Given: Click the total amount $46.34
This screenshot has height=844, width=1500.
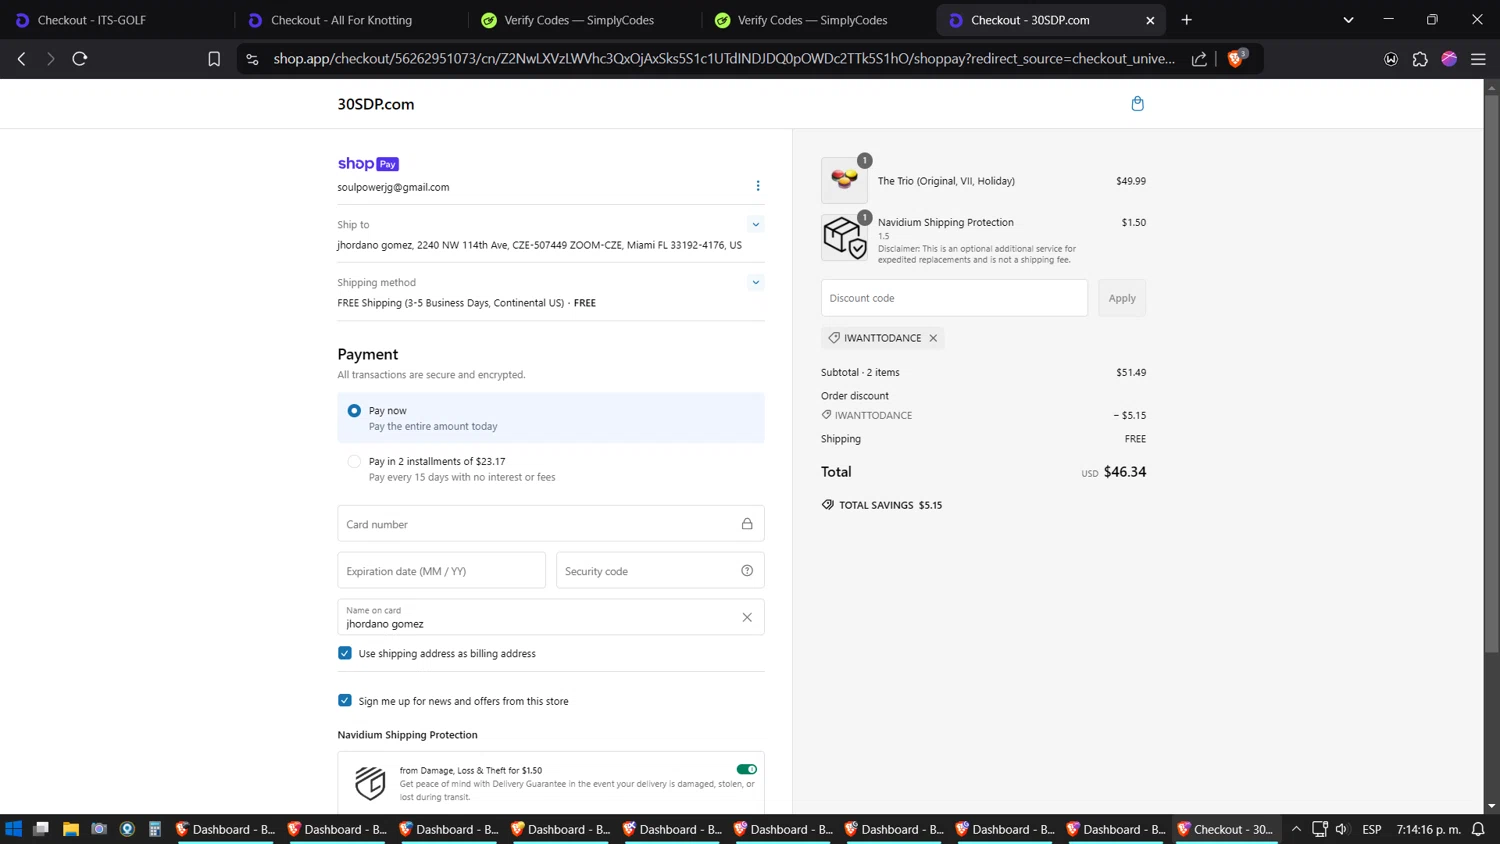Looking at the screenshot, I should (x=1125, y=472).
